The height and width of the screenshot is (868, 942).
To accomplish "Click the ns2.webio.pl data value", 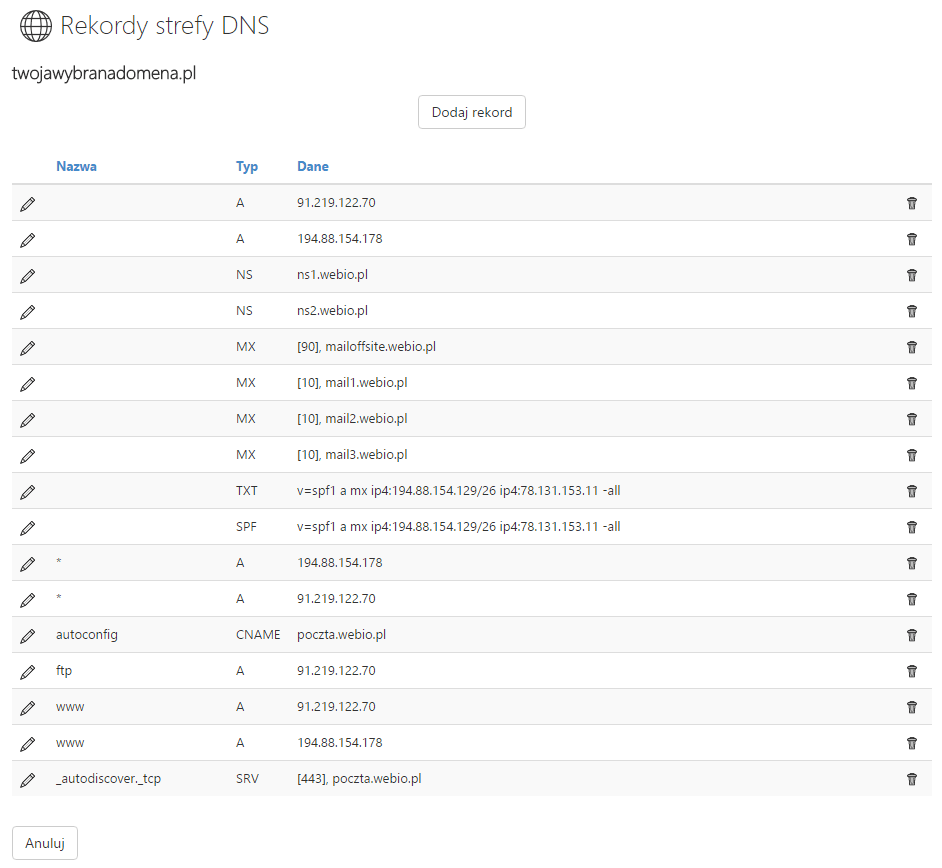I will tap(332, 311).
